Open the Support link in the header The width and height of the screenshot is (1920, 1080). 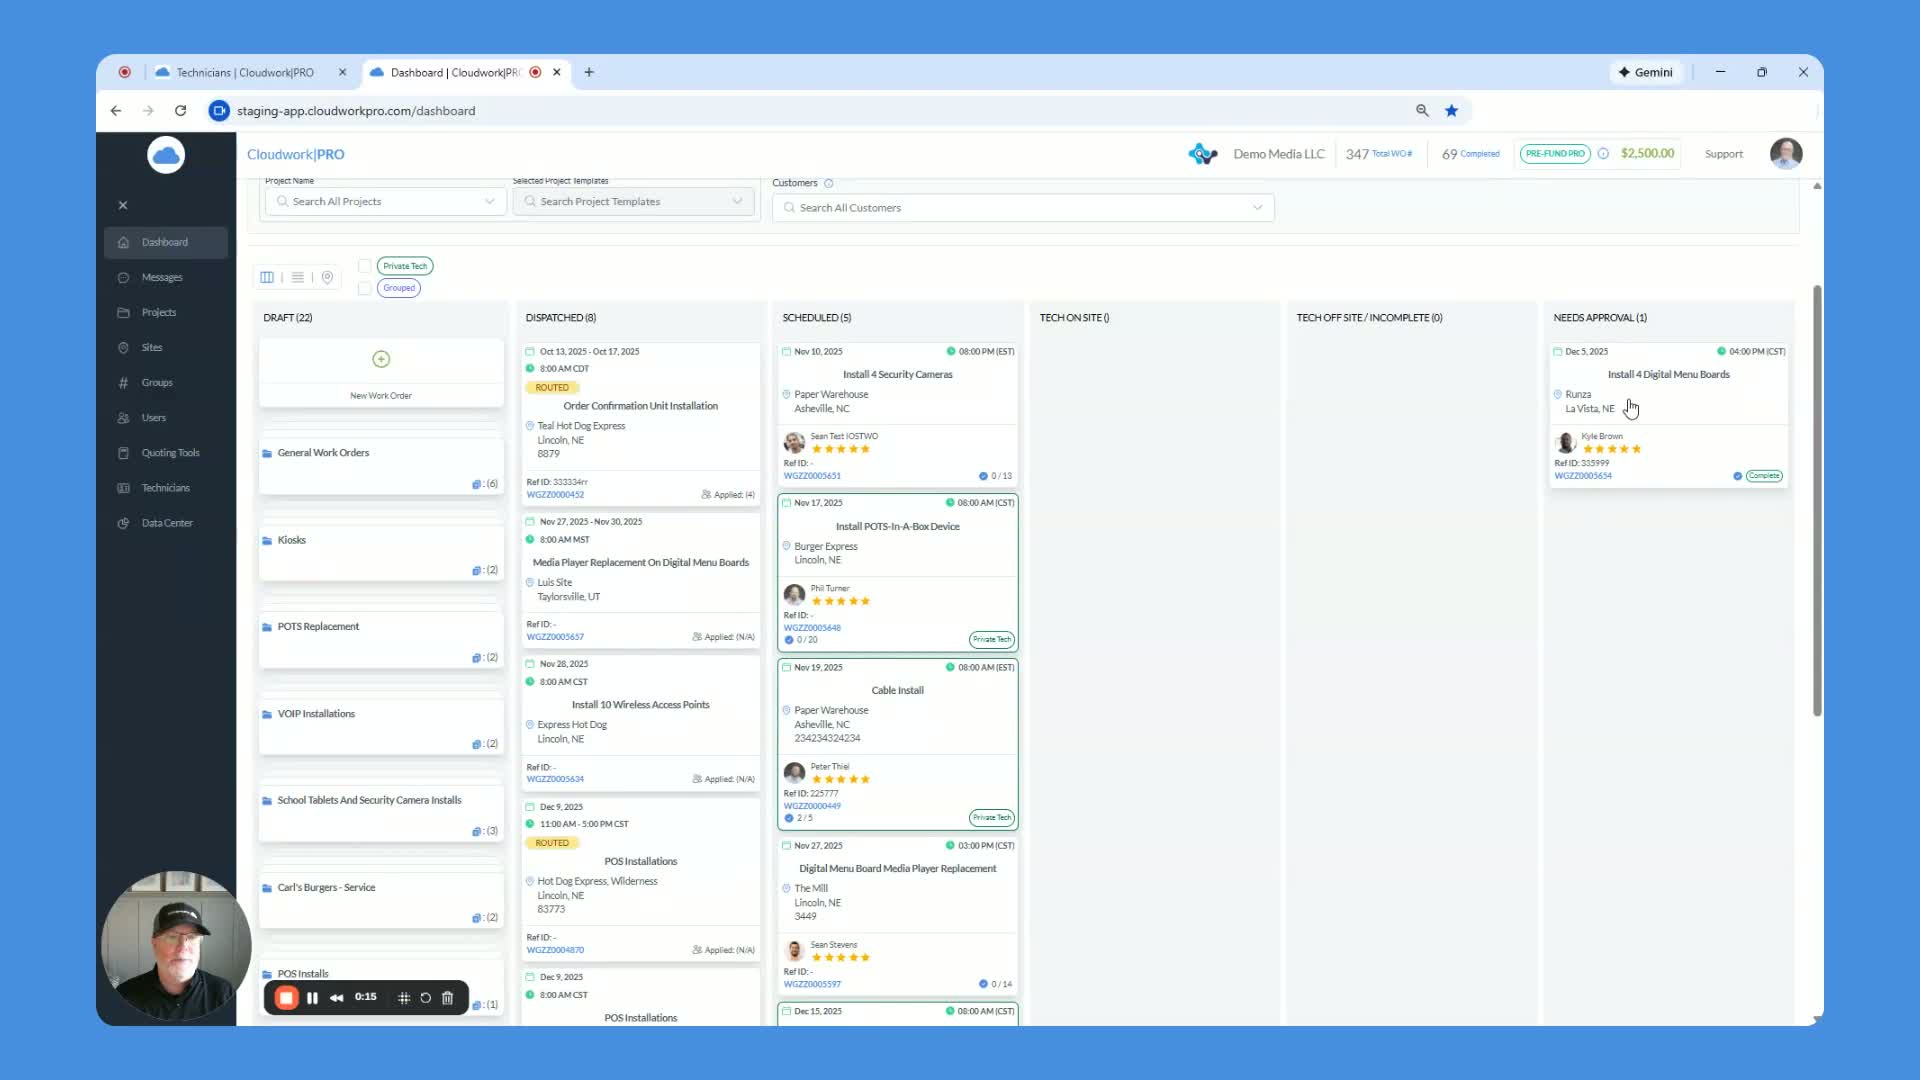pyautogui.click(x=1723, y=154)
